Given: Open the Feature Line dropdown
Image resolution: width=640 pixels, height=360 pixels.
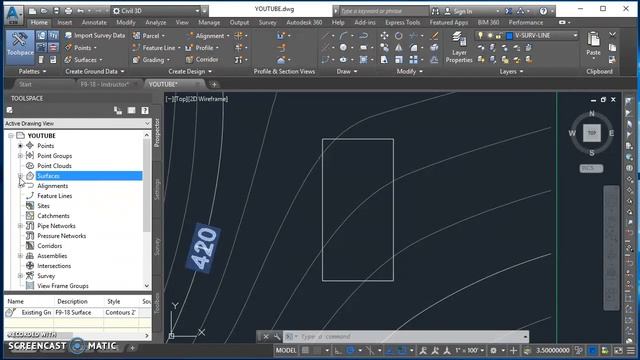Looking at the screenshot, I should pos(157,48).
